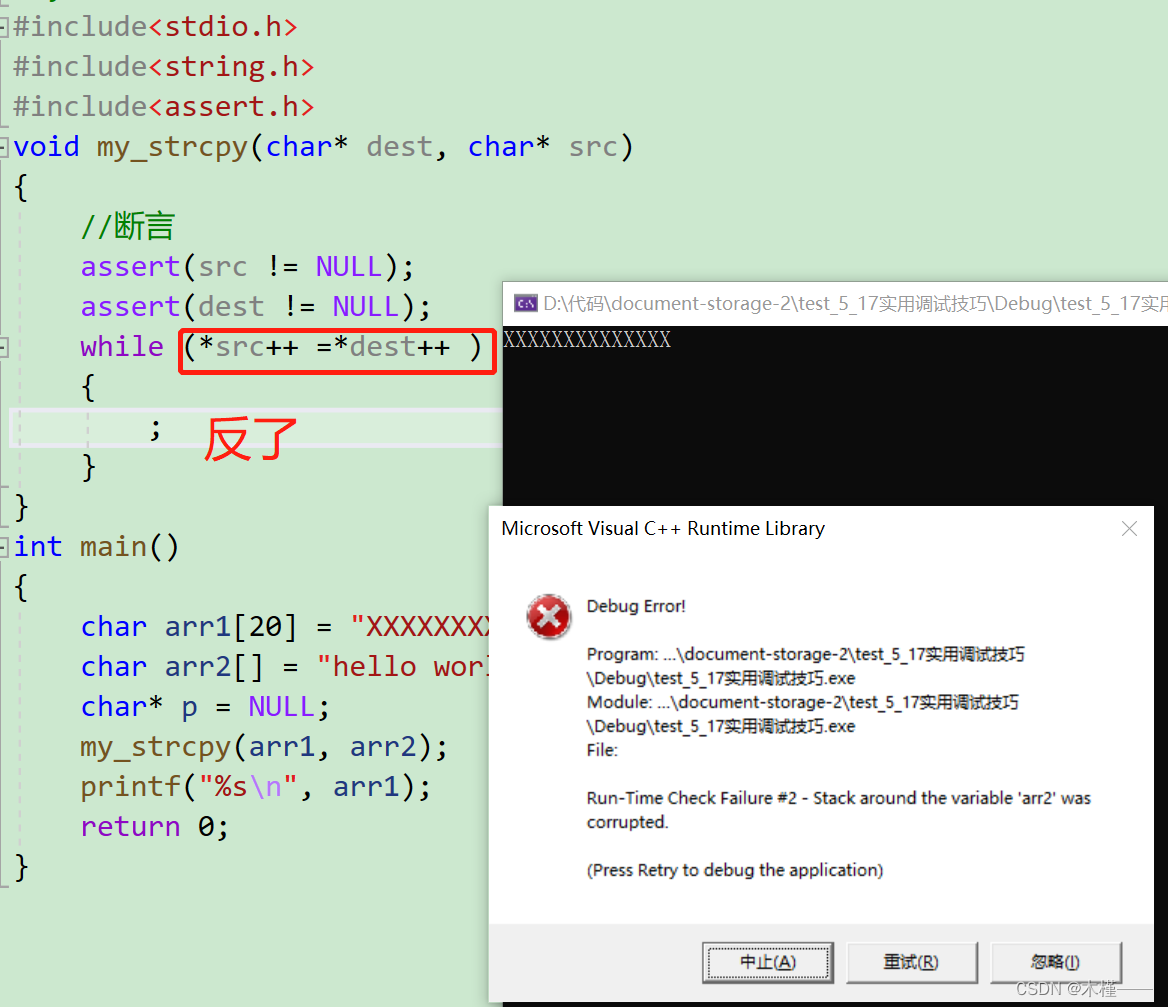Click the 'Program:' path line in dialog
This screenshot has height=1007, width=1168.
(x=805, y=667)
